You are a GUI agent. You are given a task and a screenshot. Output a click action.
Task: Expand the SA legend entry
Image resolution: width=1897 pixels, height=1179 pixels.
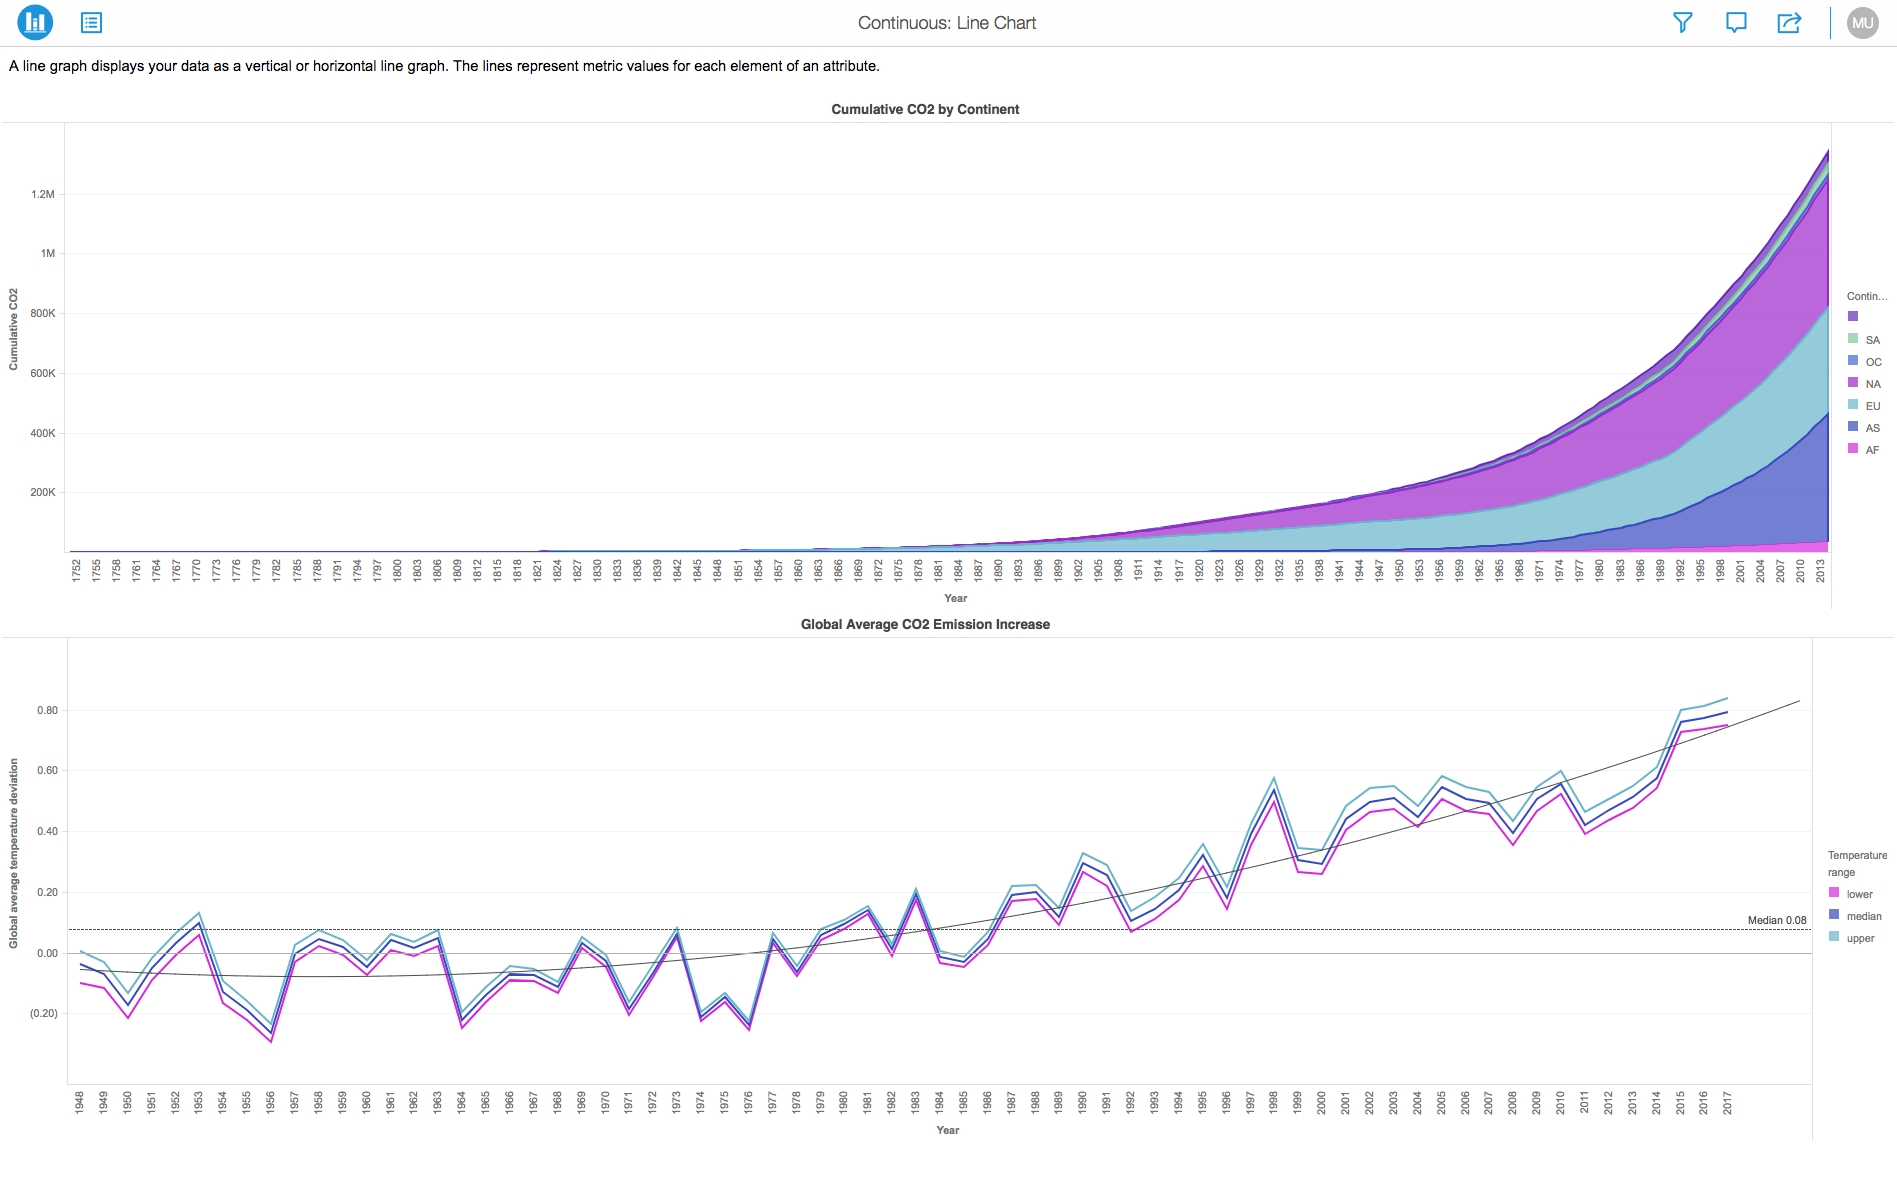click(x=1871, y=340)
